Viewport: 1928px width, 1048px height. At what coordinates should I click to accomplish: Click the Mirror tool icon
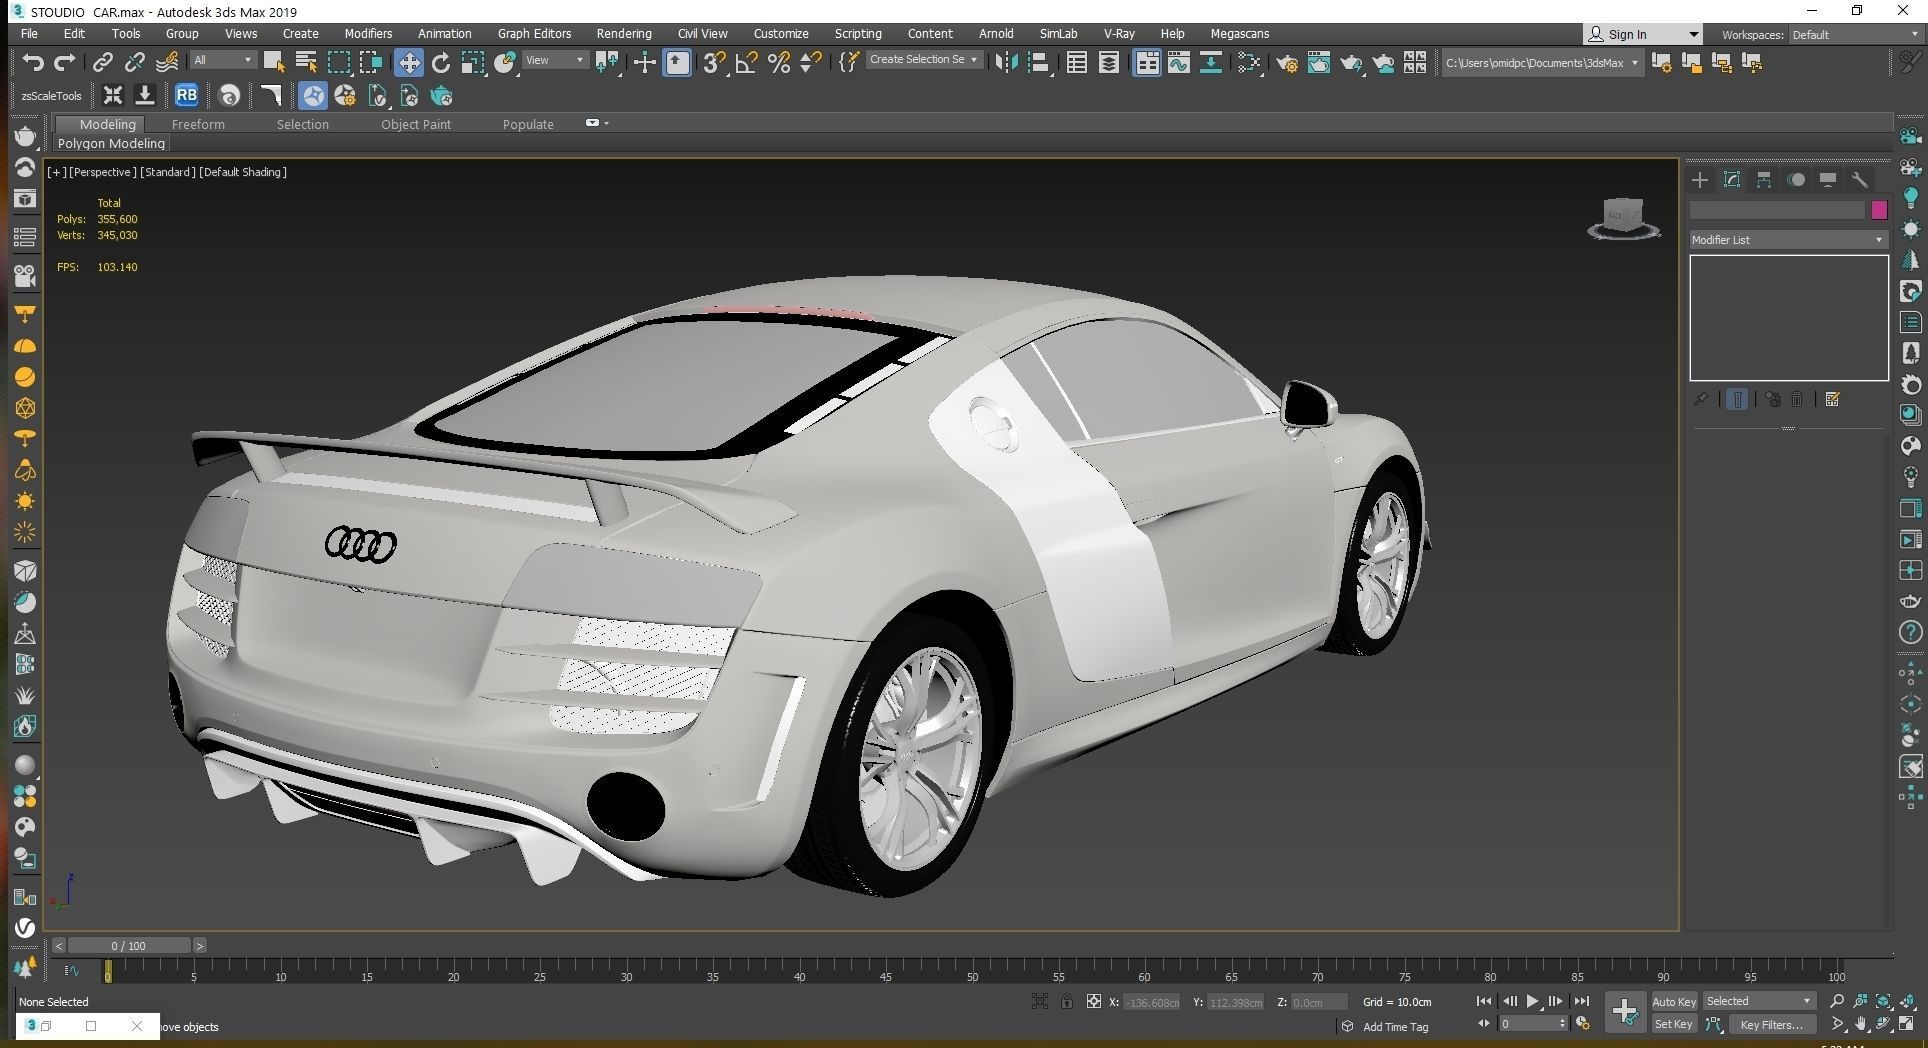(1006, 63)
